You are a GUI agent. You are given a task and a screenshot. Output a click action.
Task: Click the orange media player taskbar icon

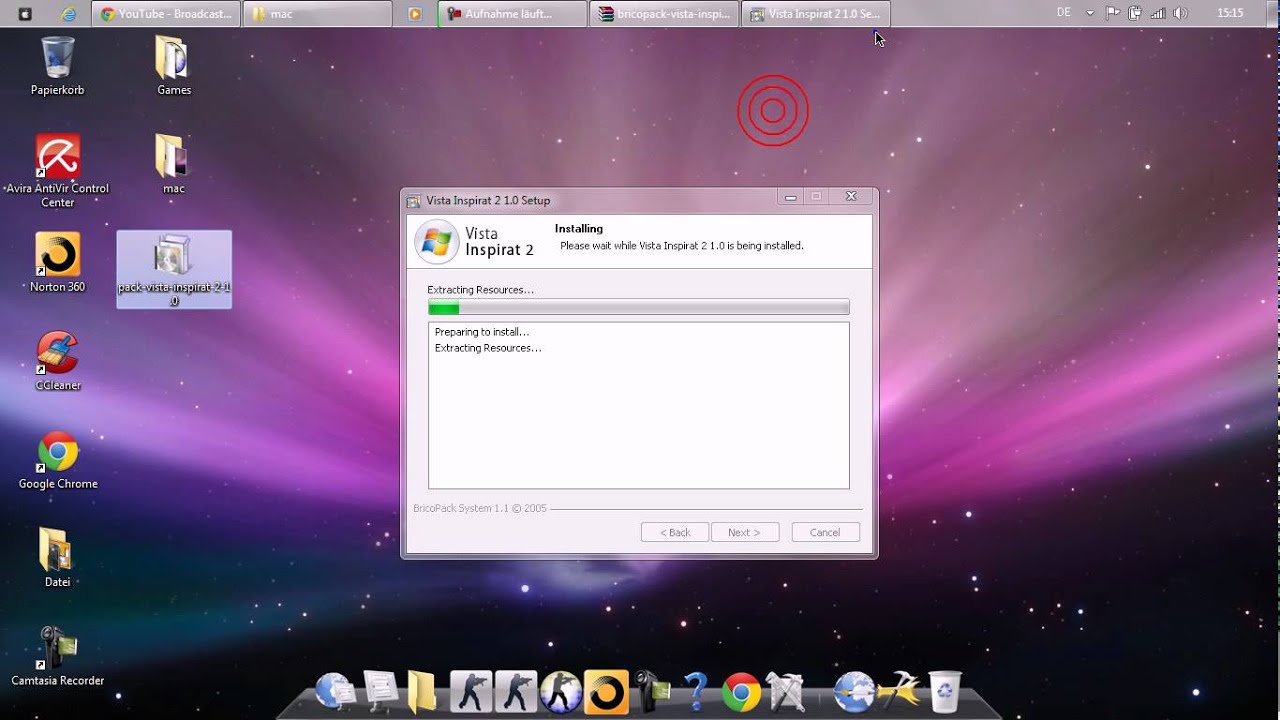pyautogui.click(x=415, y=14)
